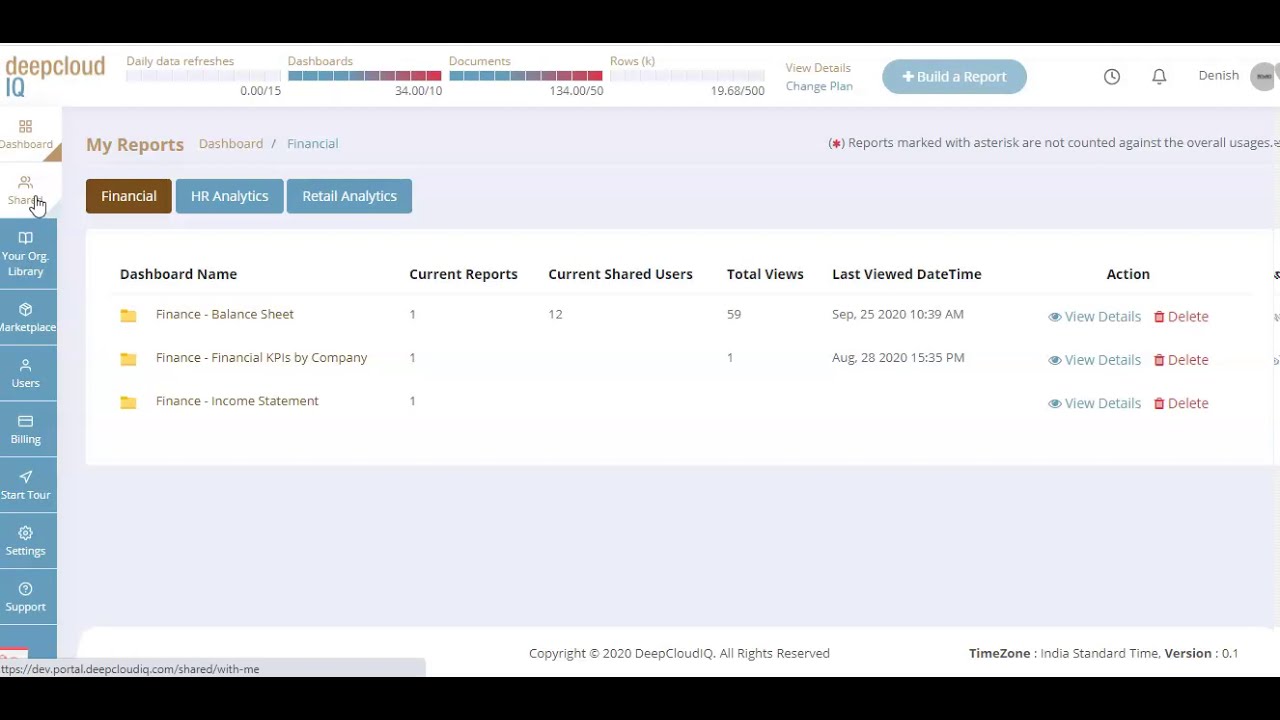
Task: Click the Denish username
Action: [1218, 76]
